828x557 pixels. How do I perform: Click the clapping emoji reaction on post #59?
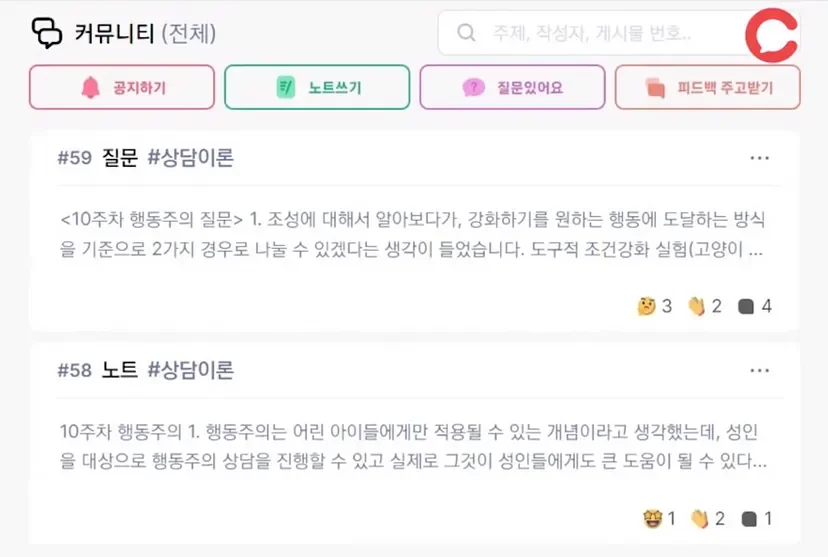[696, 306]
